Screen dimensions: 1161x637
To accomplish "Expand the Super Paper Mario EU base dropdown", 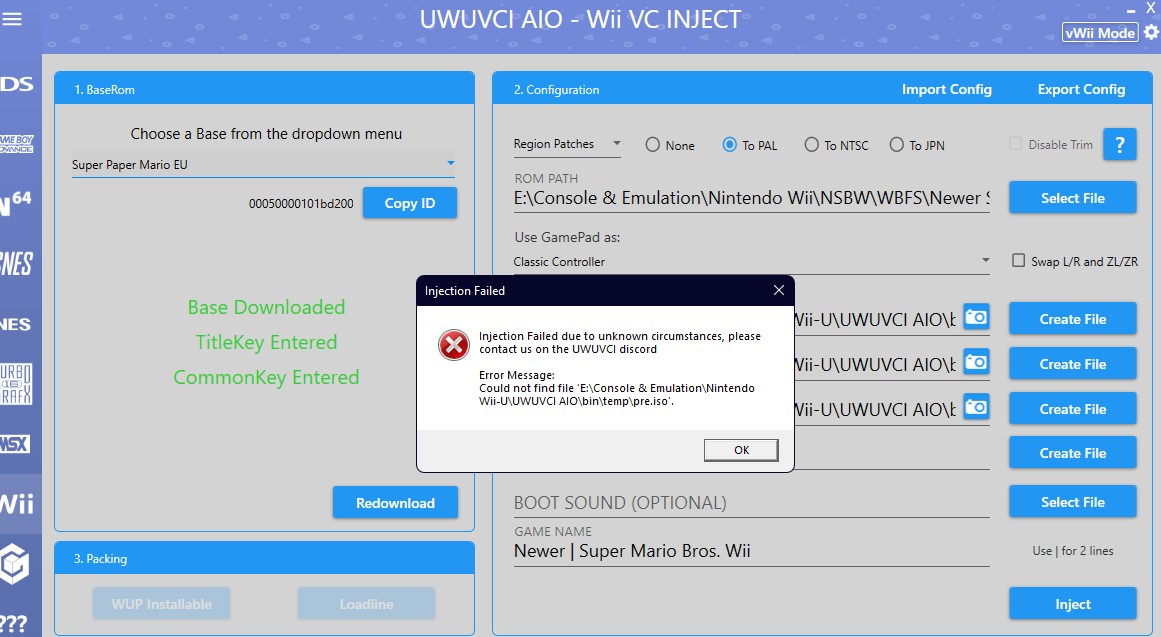I will point(263,164).
